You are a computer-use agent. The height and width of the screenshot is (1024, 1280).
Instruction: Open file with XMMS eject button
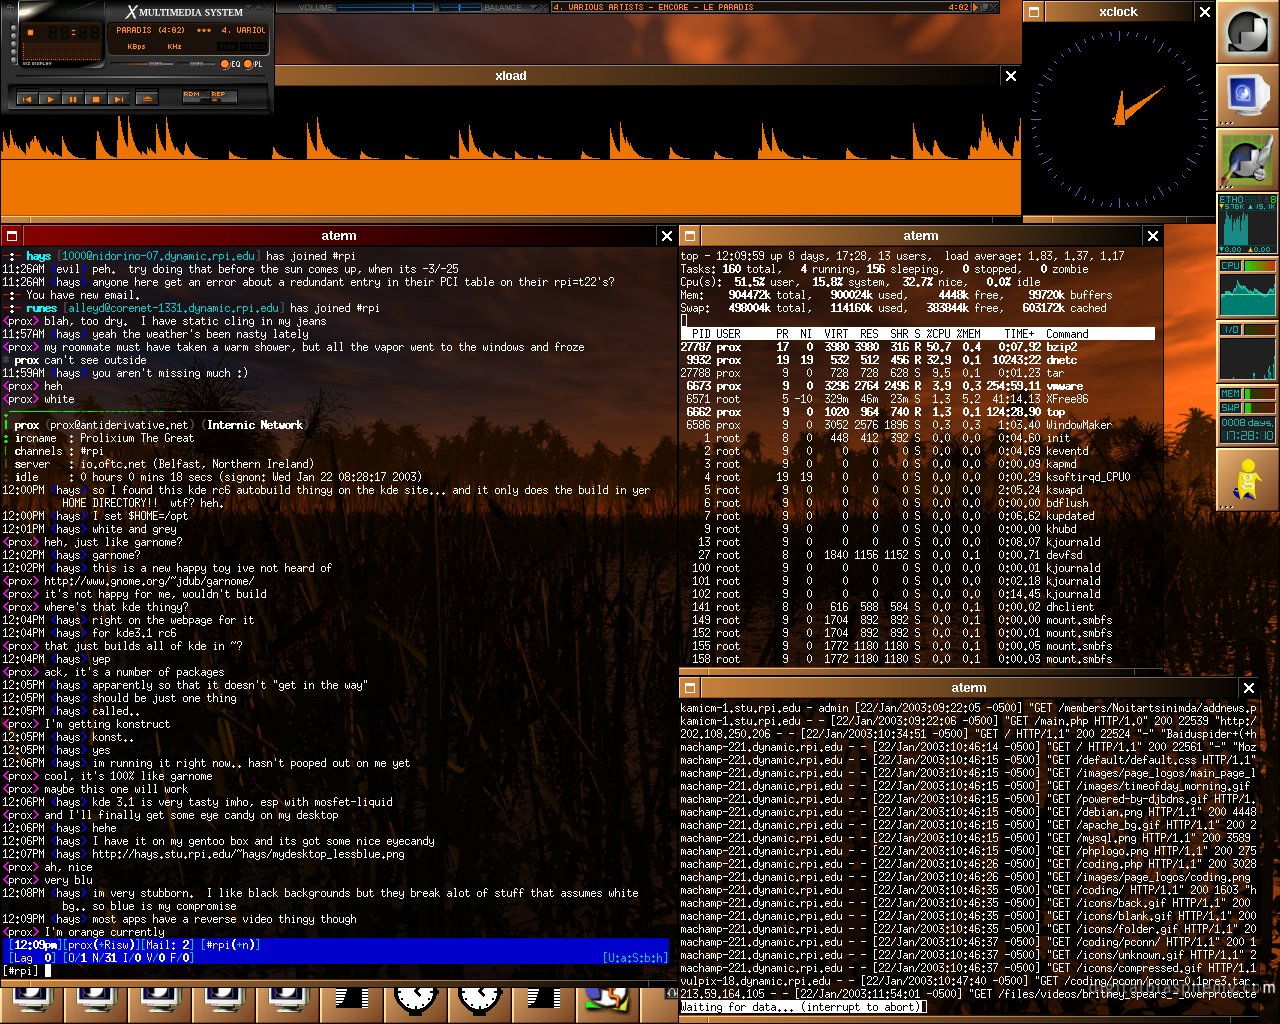(x=146, y=99)
